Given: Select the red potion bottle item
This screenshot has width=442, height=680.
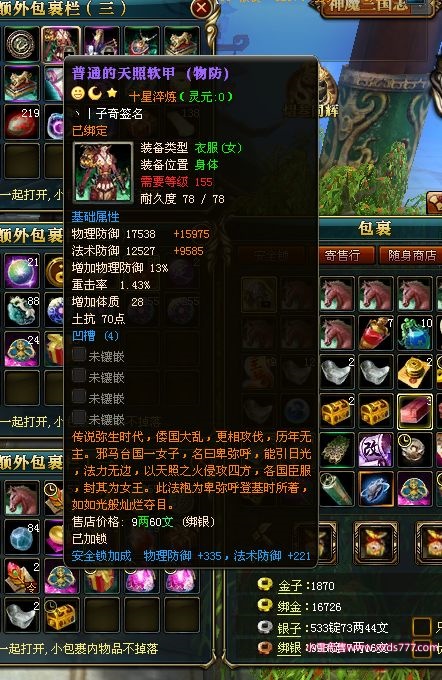Looking at the screenshot, I should pyautogui.click(x=376, y=333).
